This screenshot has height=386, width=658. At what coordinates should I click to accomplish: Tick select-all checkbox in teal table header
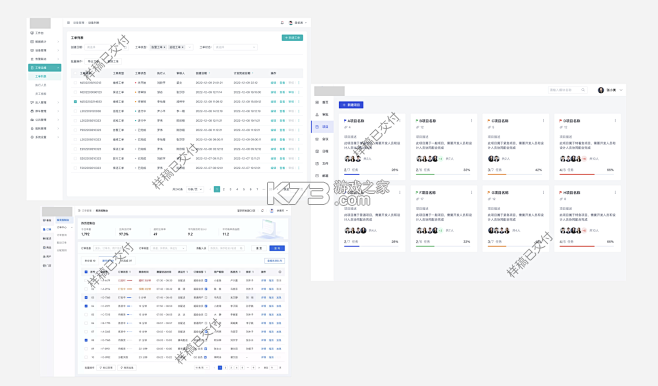(76, 73)
